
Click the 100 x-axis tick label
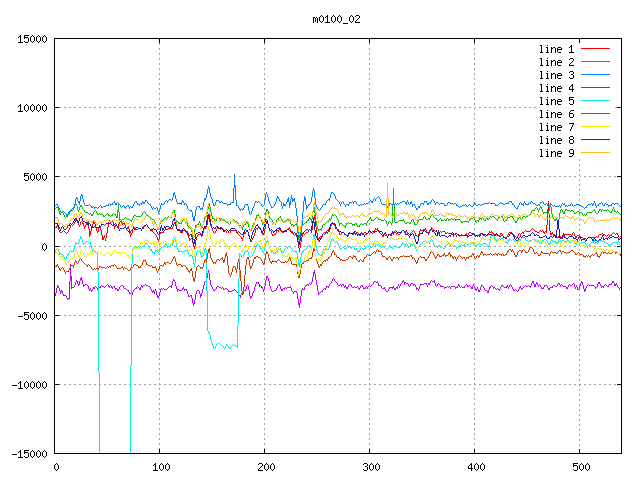[x=160, y=467]
